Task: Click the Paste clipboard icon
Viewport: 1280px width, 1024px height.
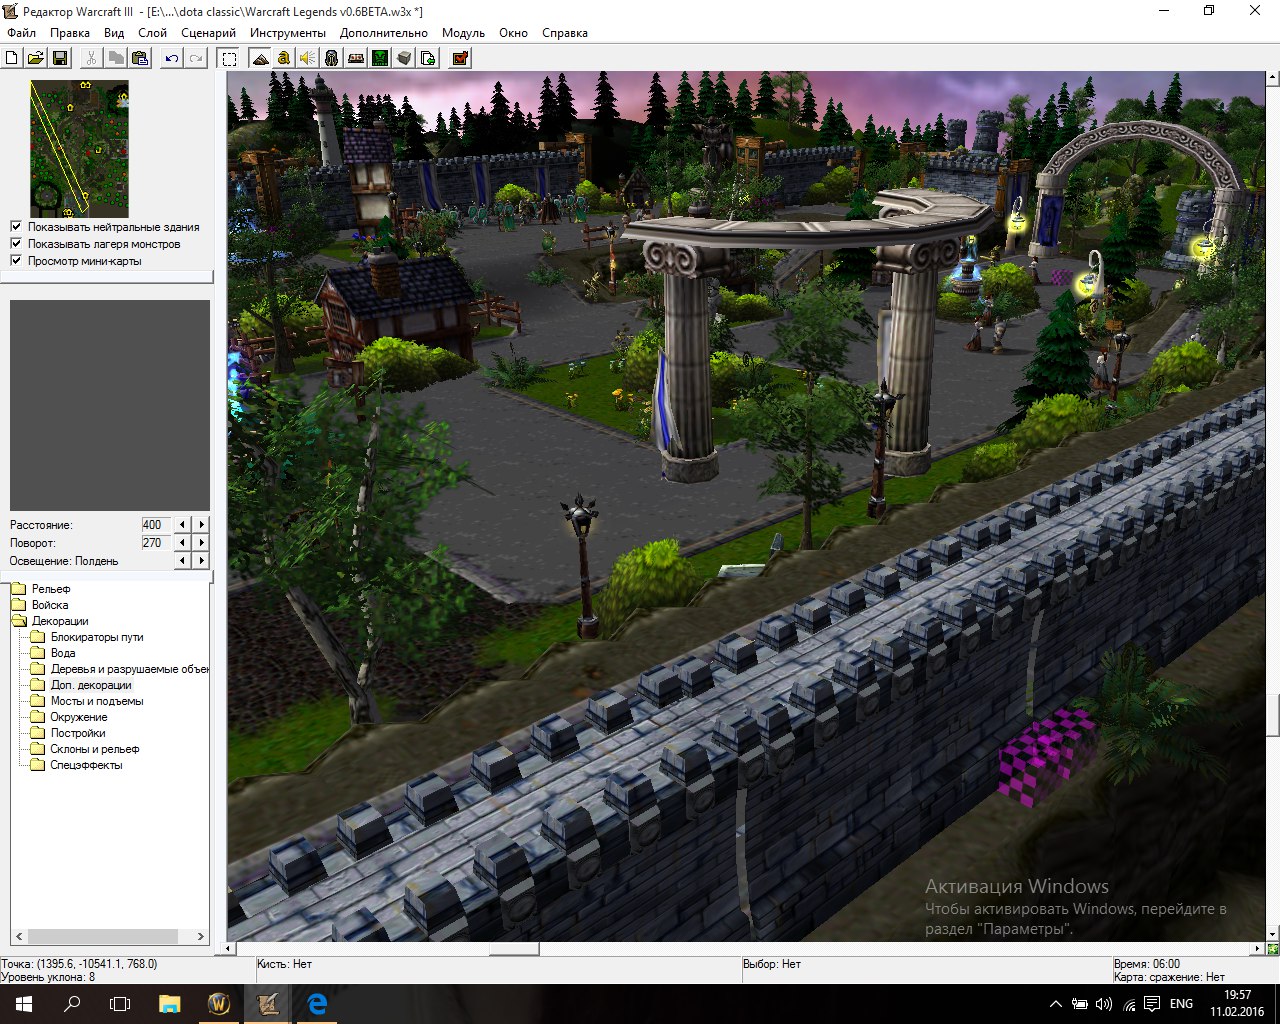Action: coord(140,58)
